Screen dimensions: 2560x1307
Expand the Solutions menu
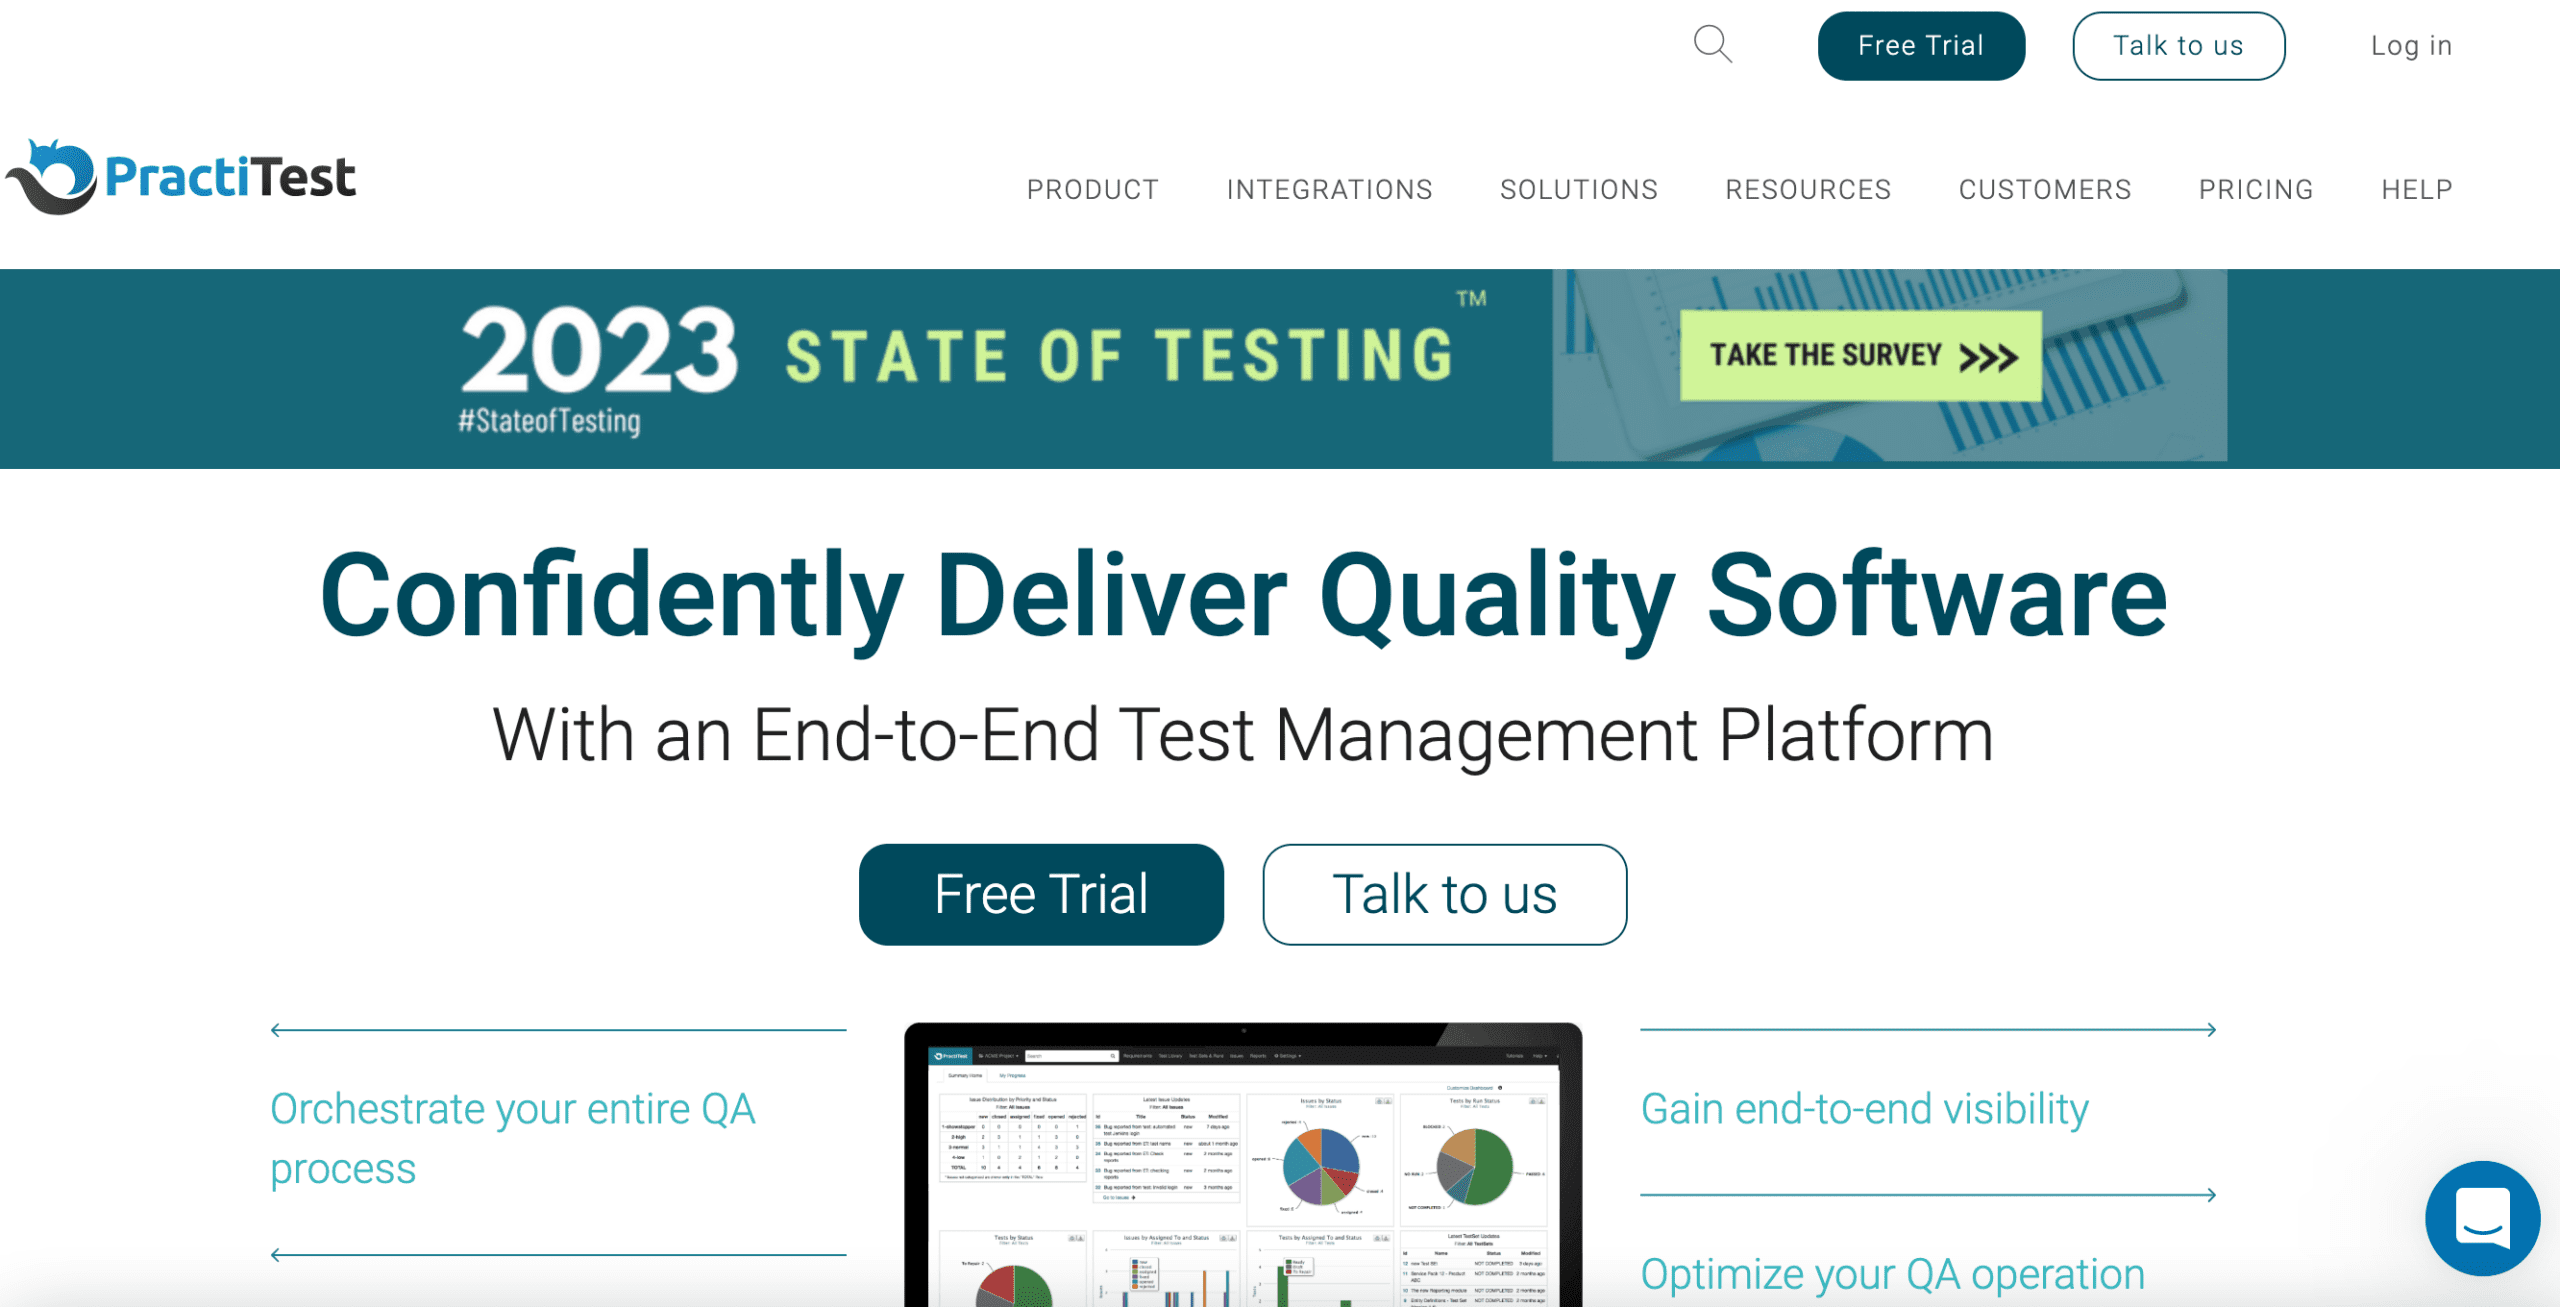[1578, 189]
